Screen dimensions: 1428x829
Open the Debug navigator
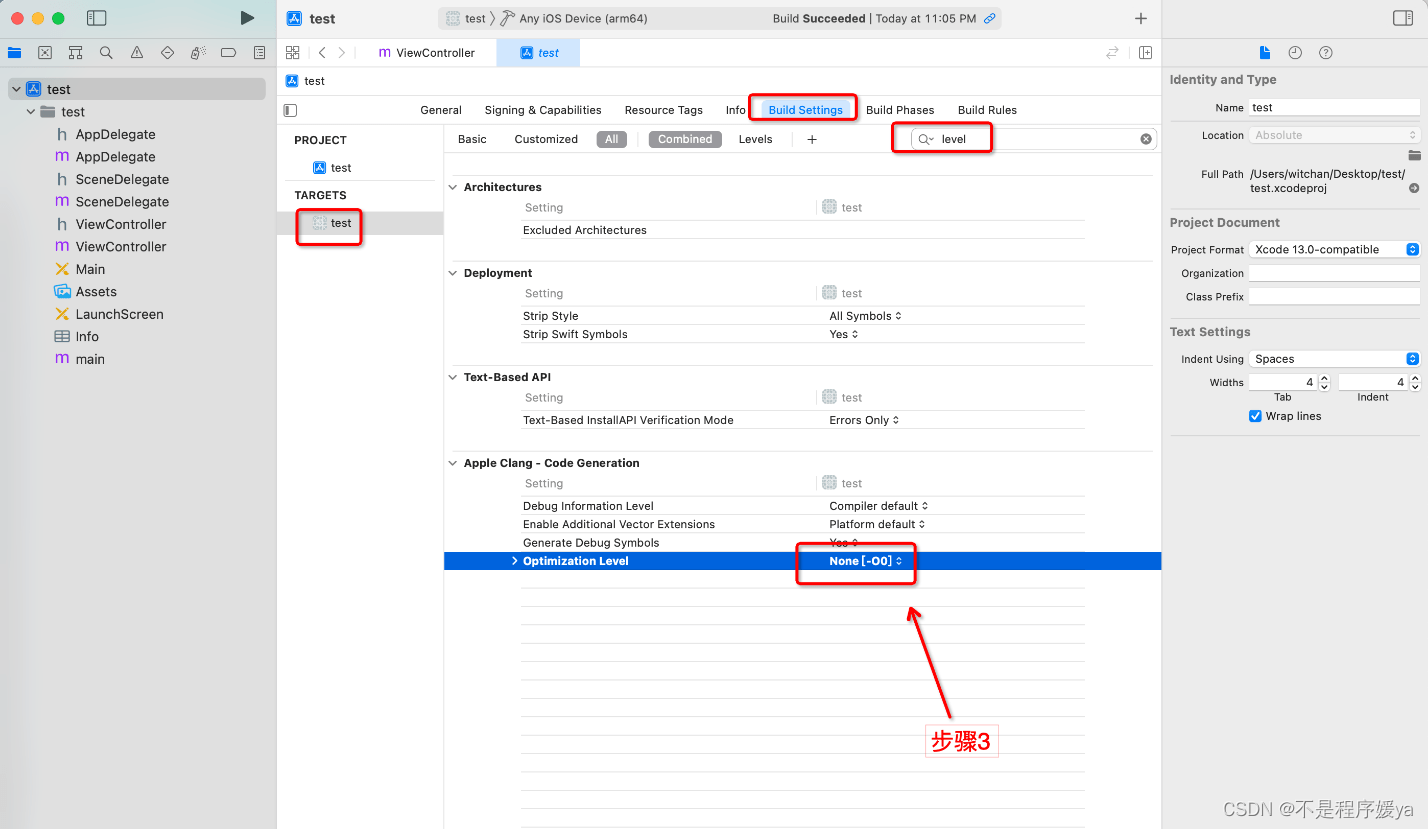click(198, 53)
